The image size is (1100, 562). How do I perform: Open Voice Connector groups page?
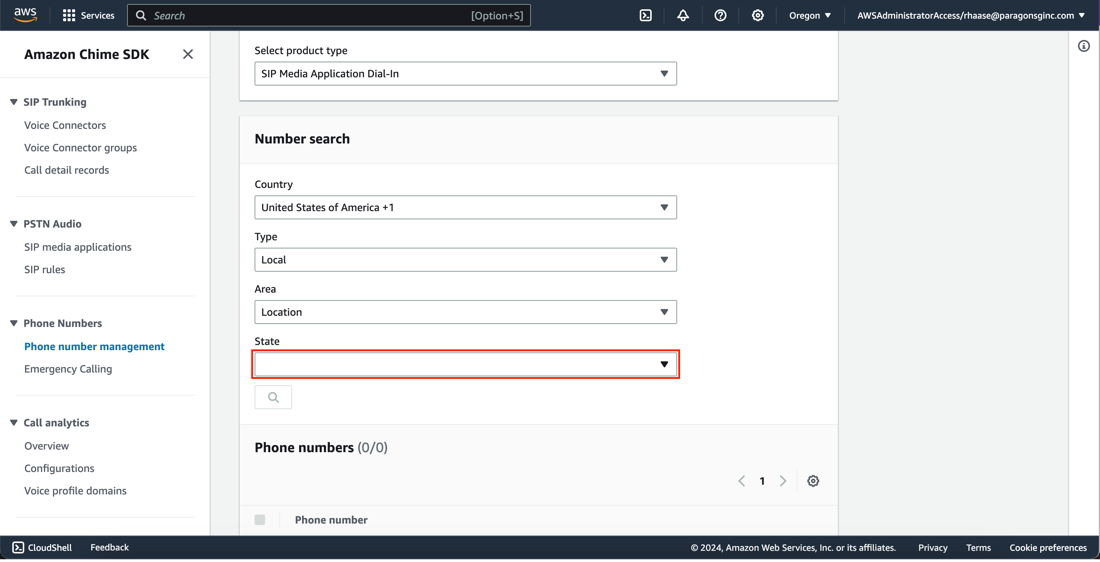click(81, 147)
